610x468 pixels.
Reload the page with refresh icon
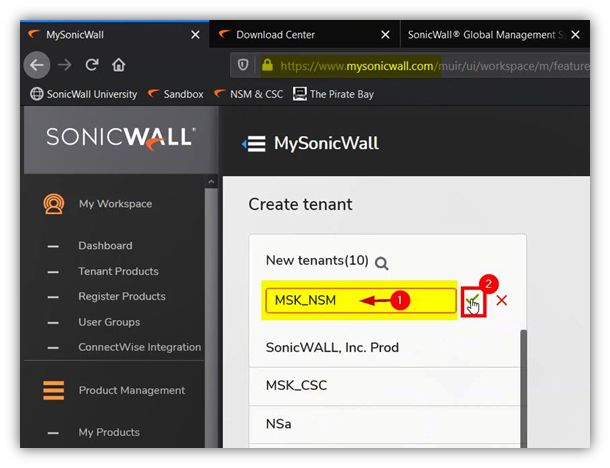[x=92, y=65]
